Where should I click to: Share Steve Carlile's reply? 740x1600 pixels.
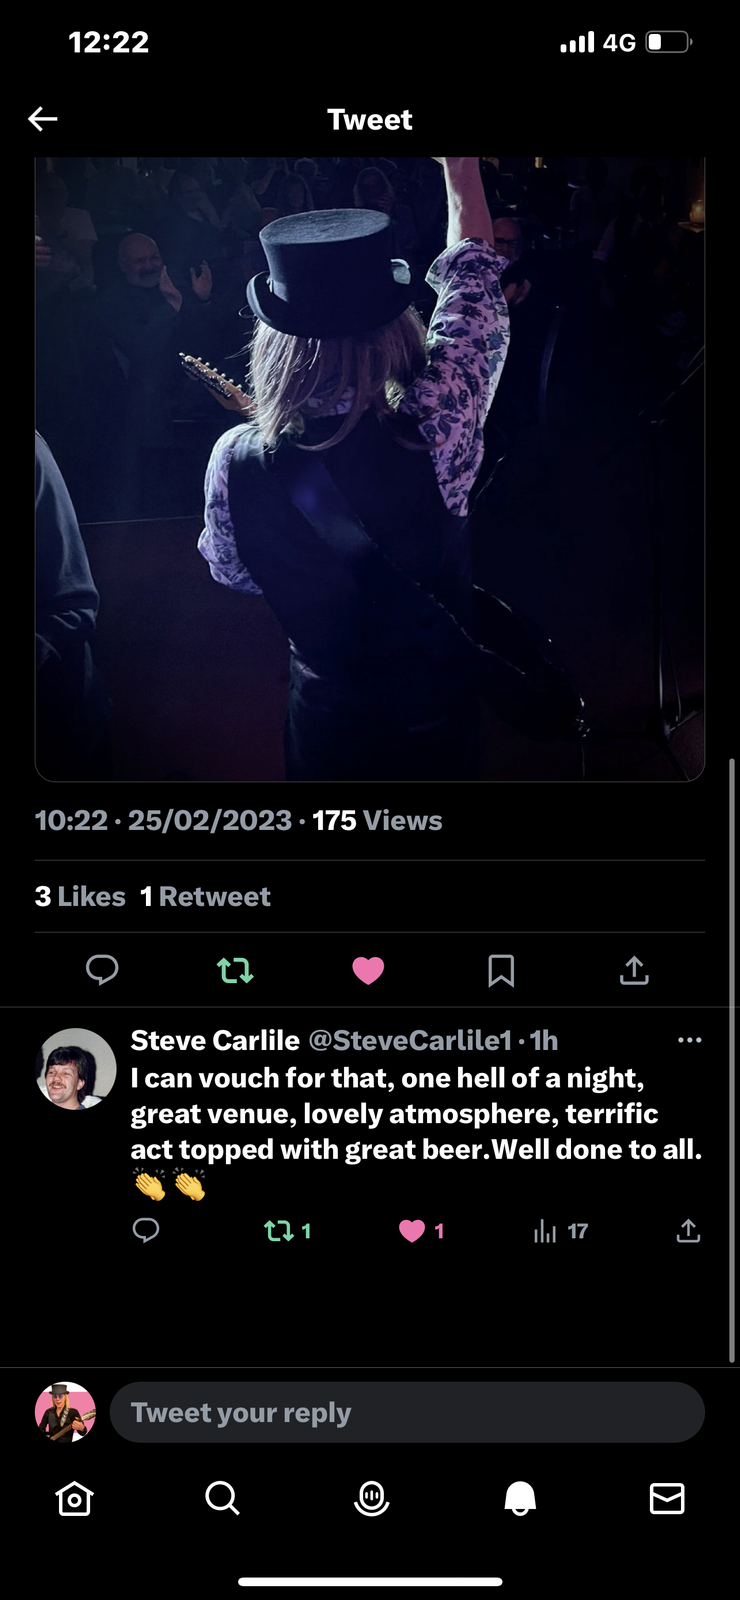coord(688,1231)
